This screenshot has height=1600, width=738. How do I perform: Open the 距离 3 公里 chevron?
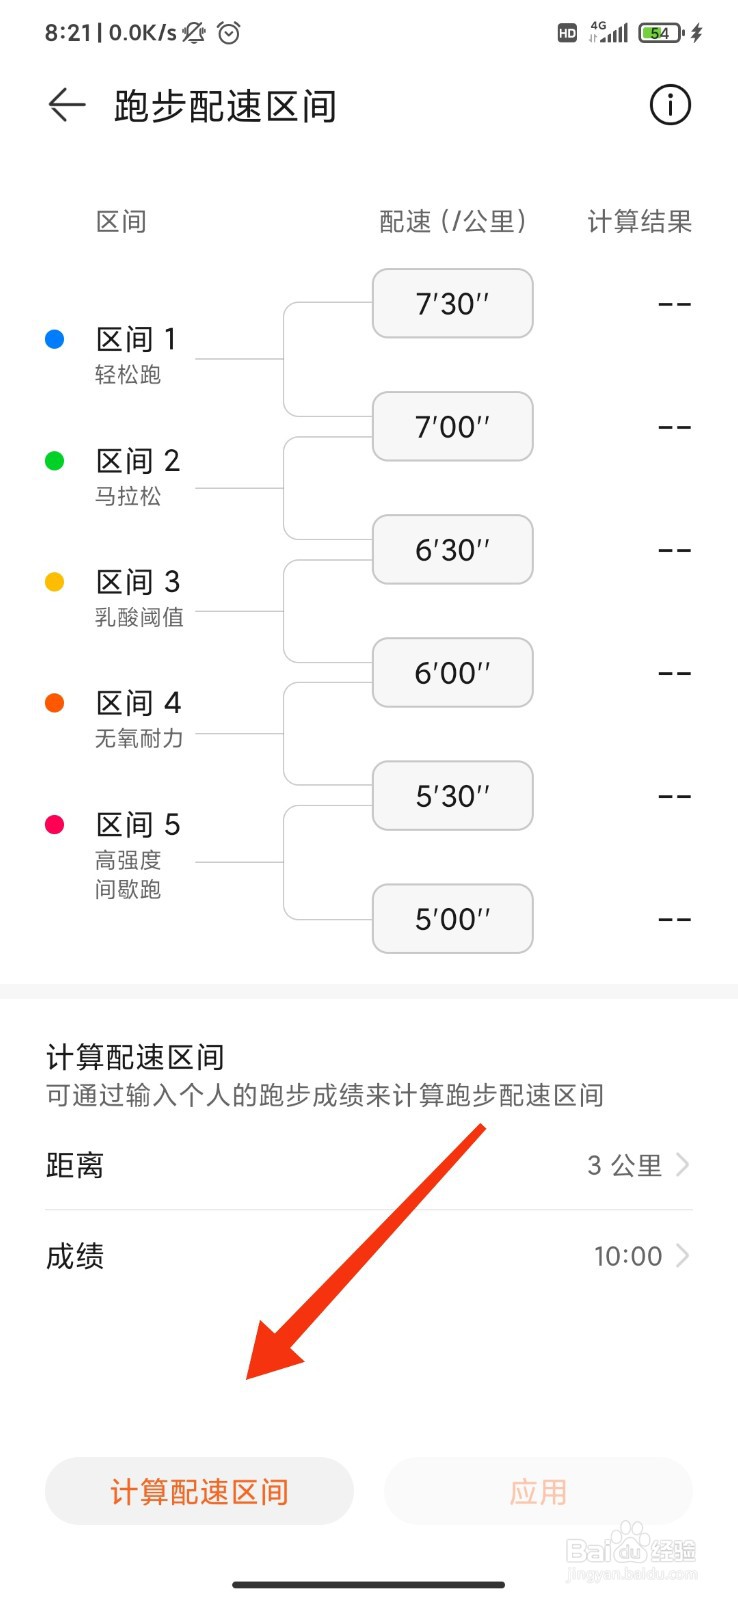(x=683, y=1165)
